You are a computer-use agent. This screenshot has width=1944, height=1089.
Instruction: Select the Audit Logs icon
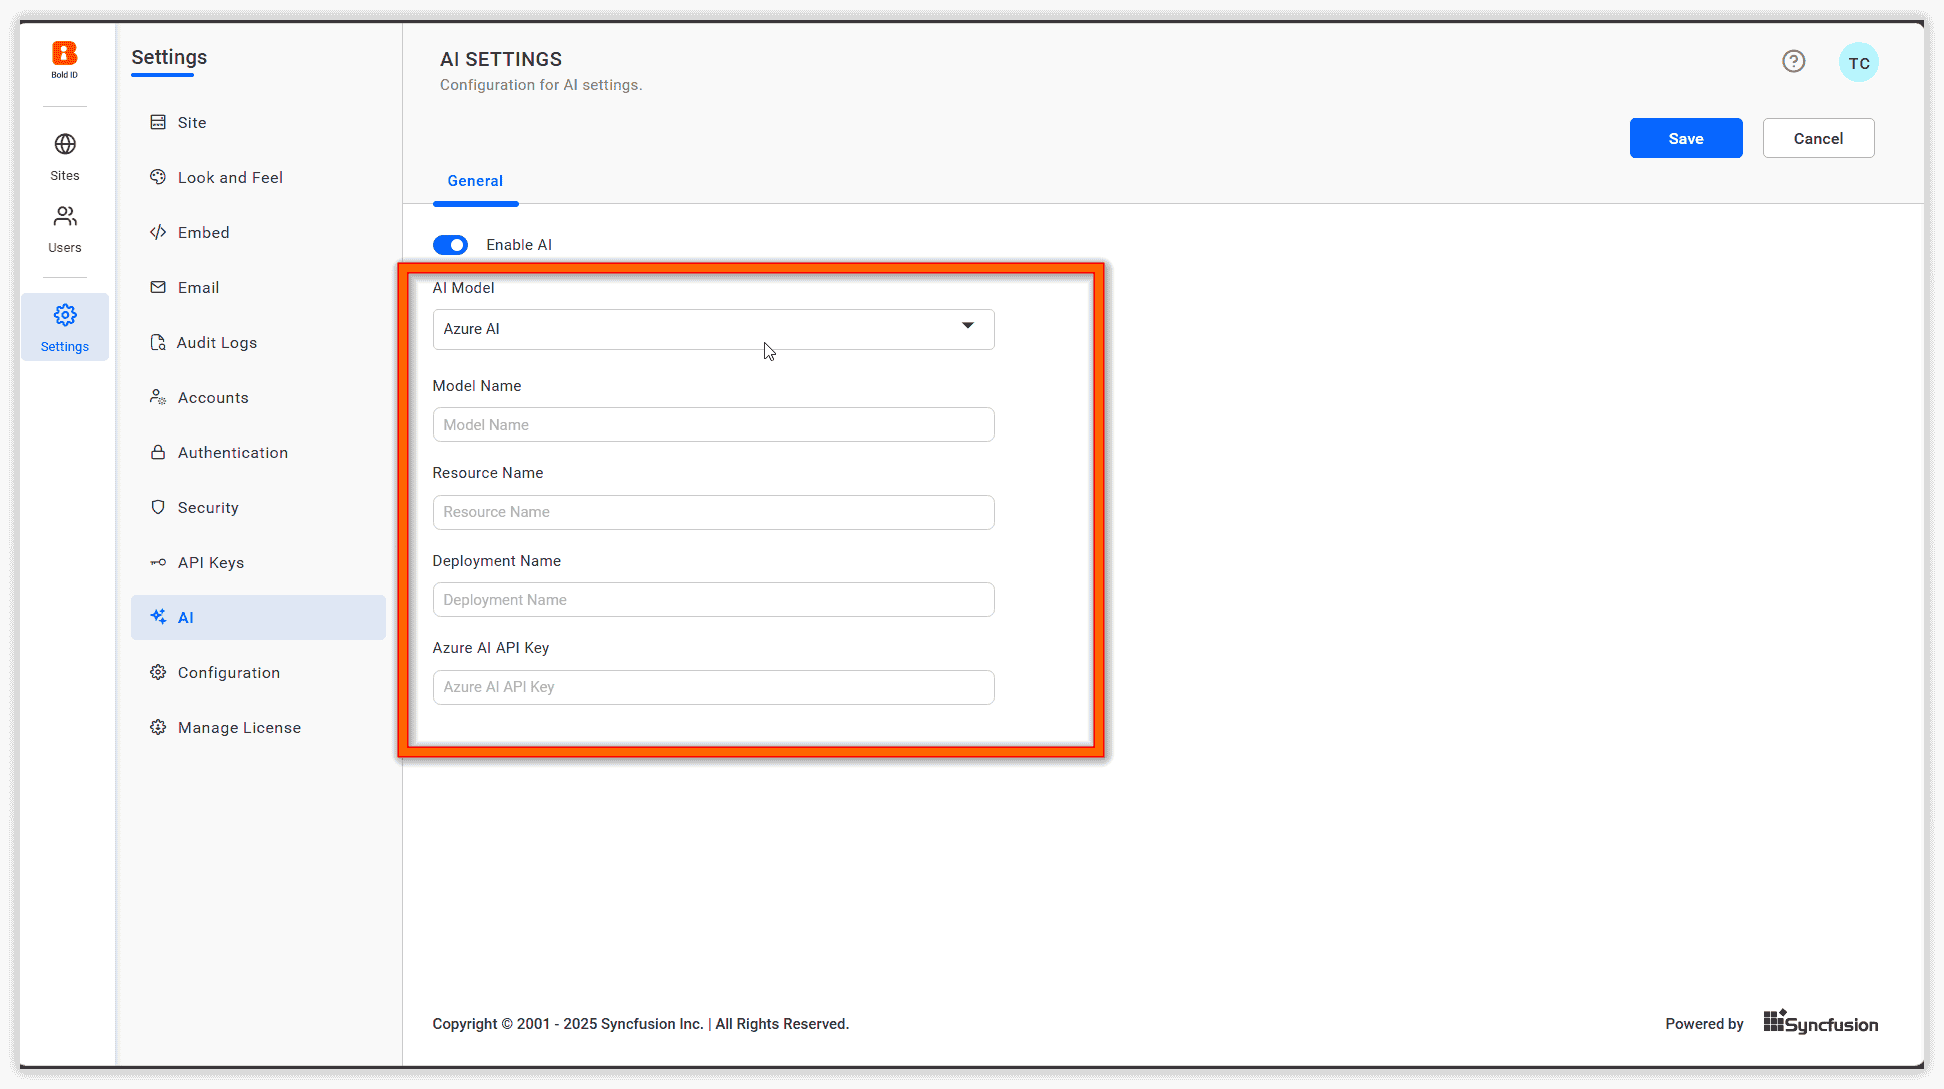(158, 342)
